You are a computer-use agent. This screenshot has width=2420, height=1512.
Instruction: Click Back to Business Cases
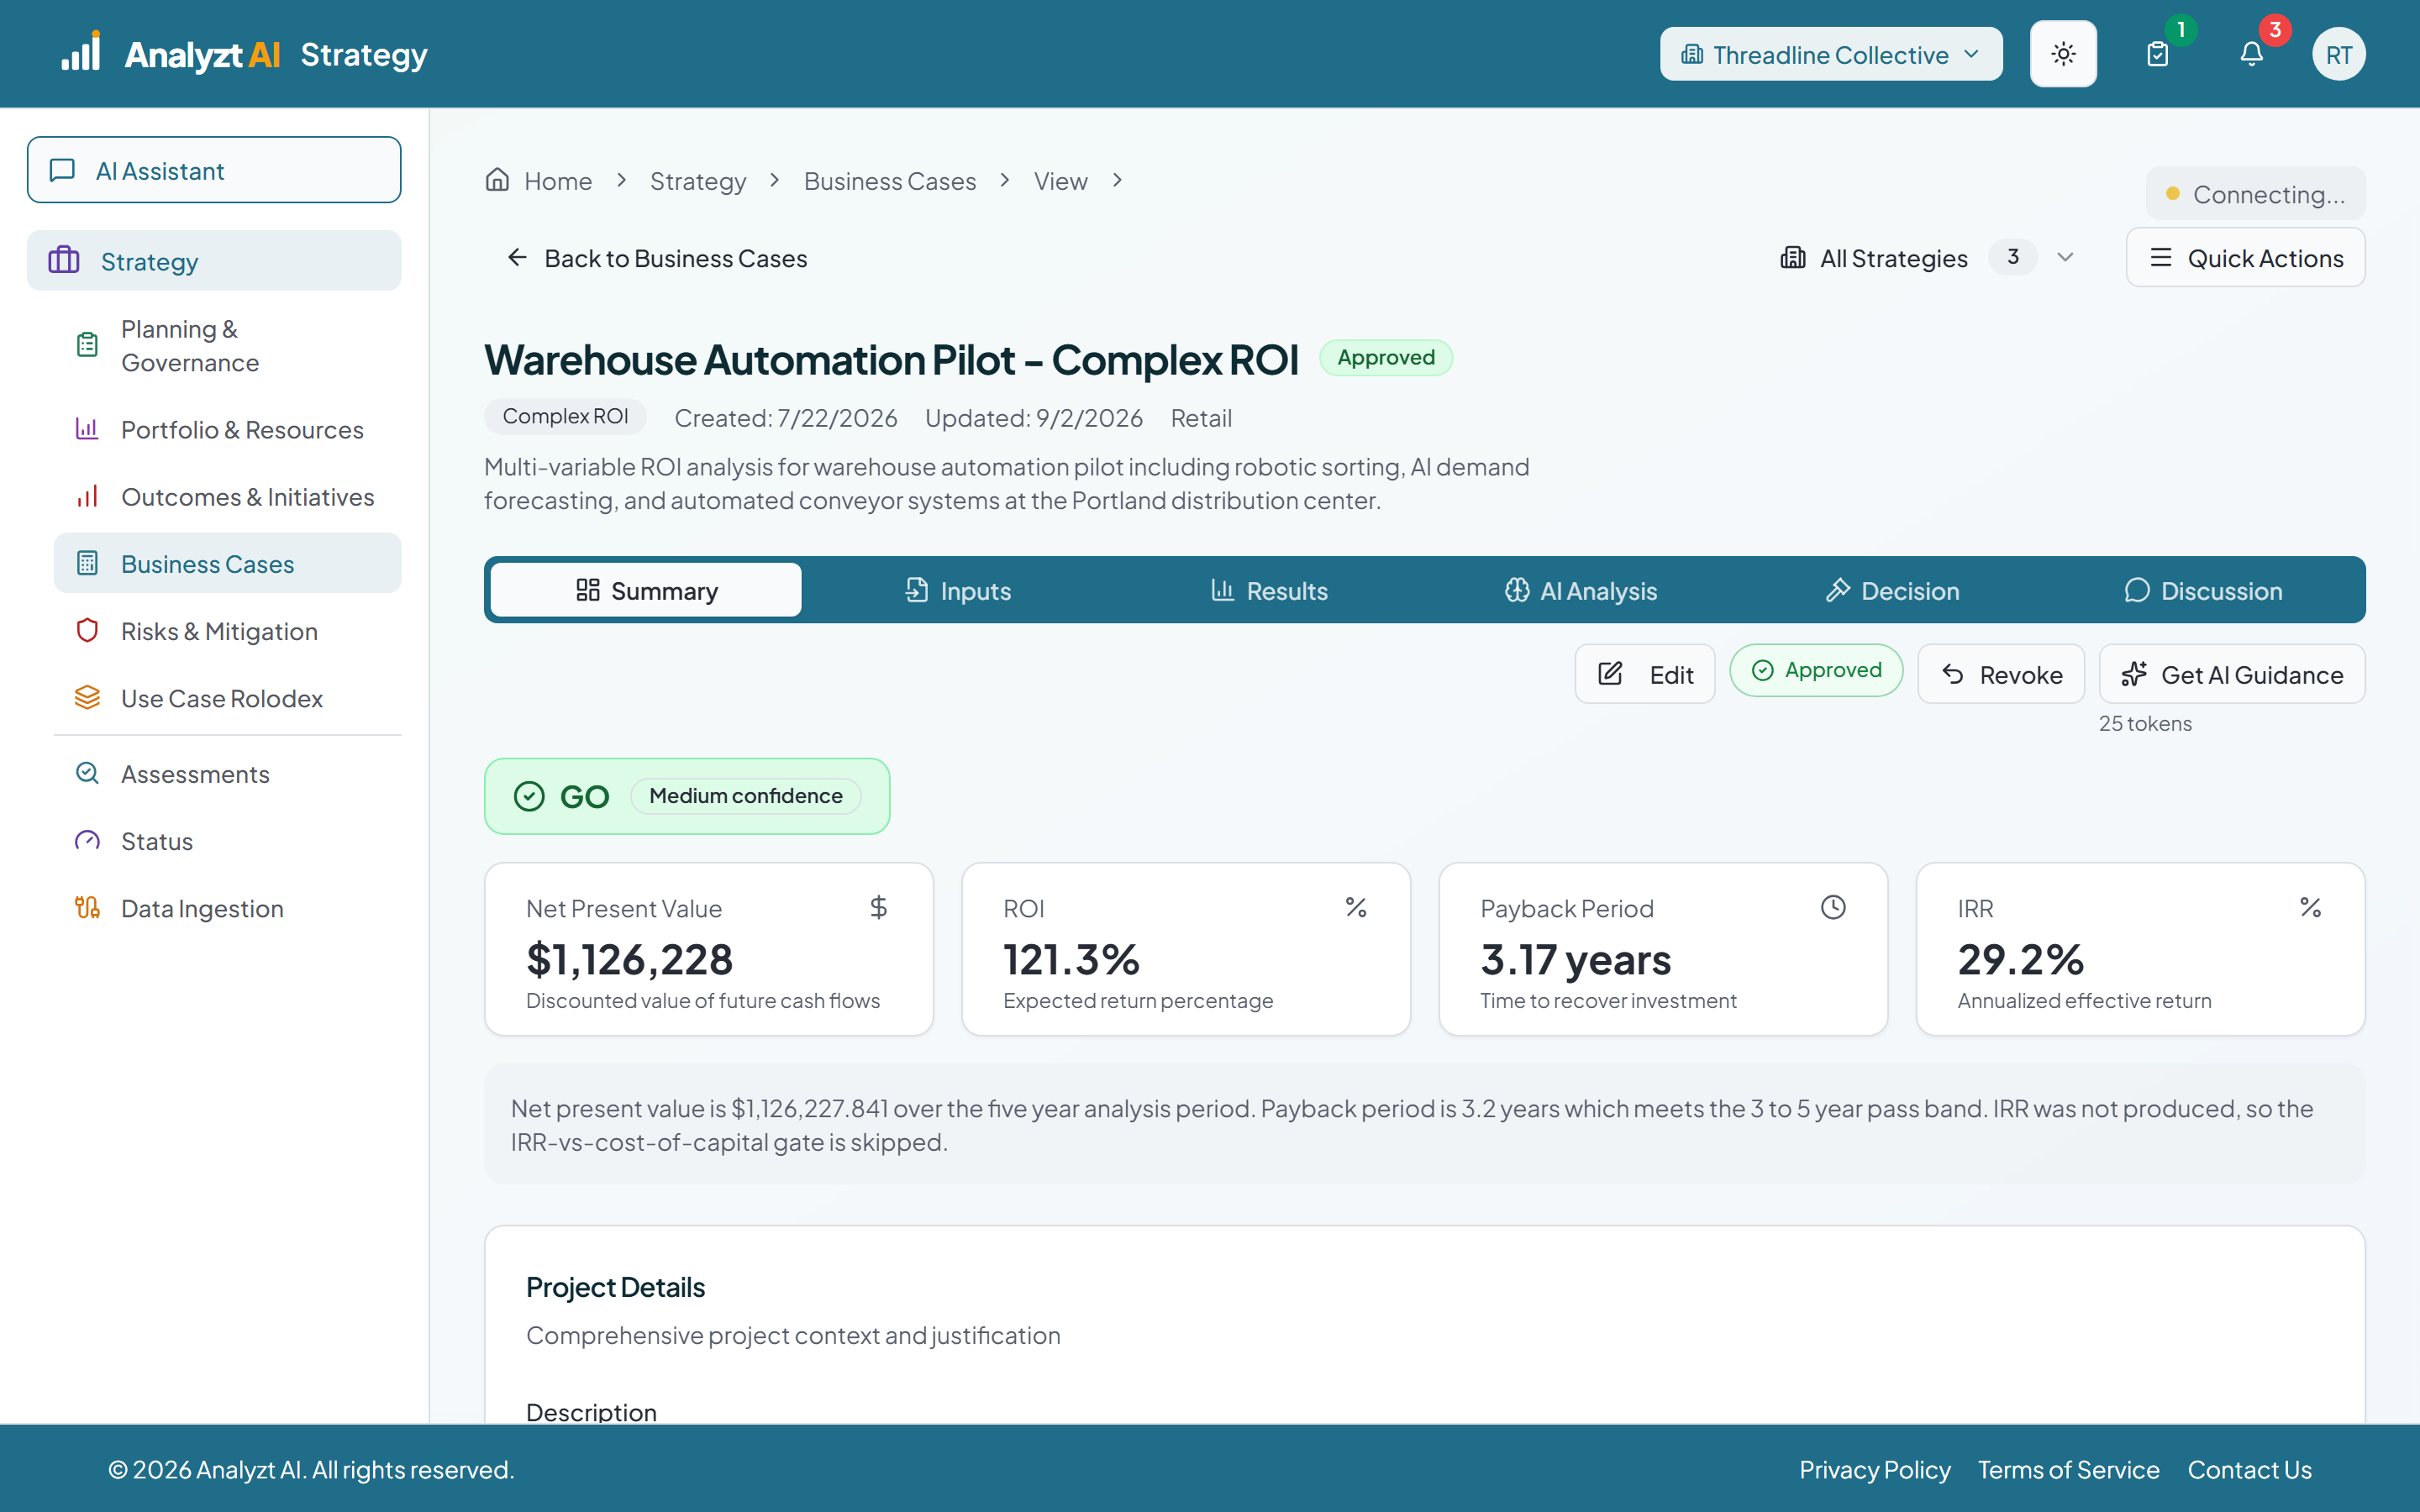657,258
